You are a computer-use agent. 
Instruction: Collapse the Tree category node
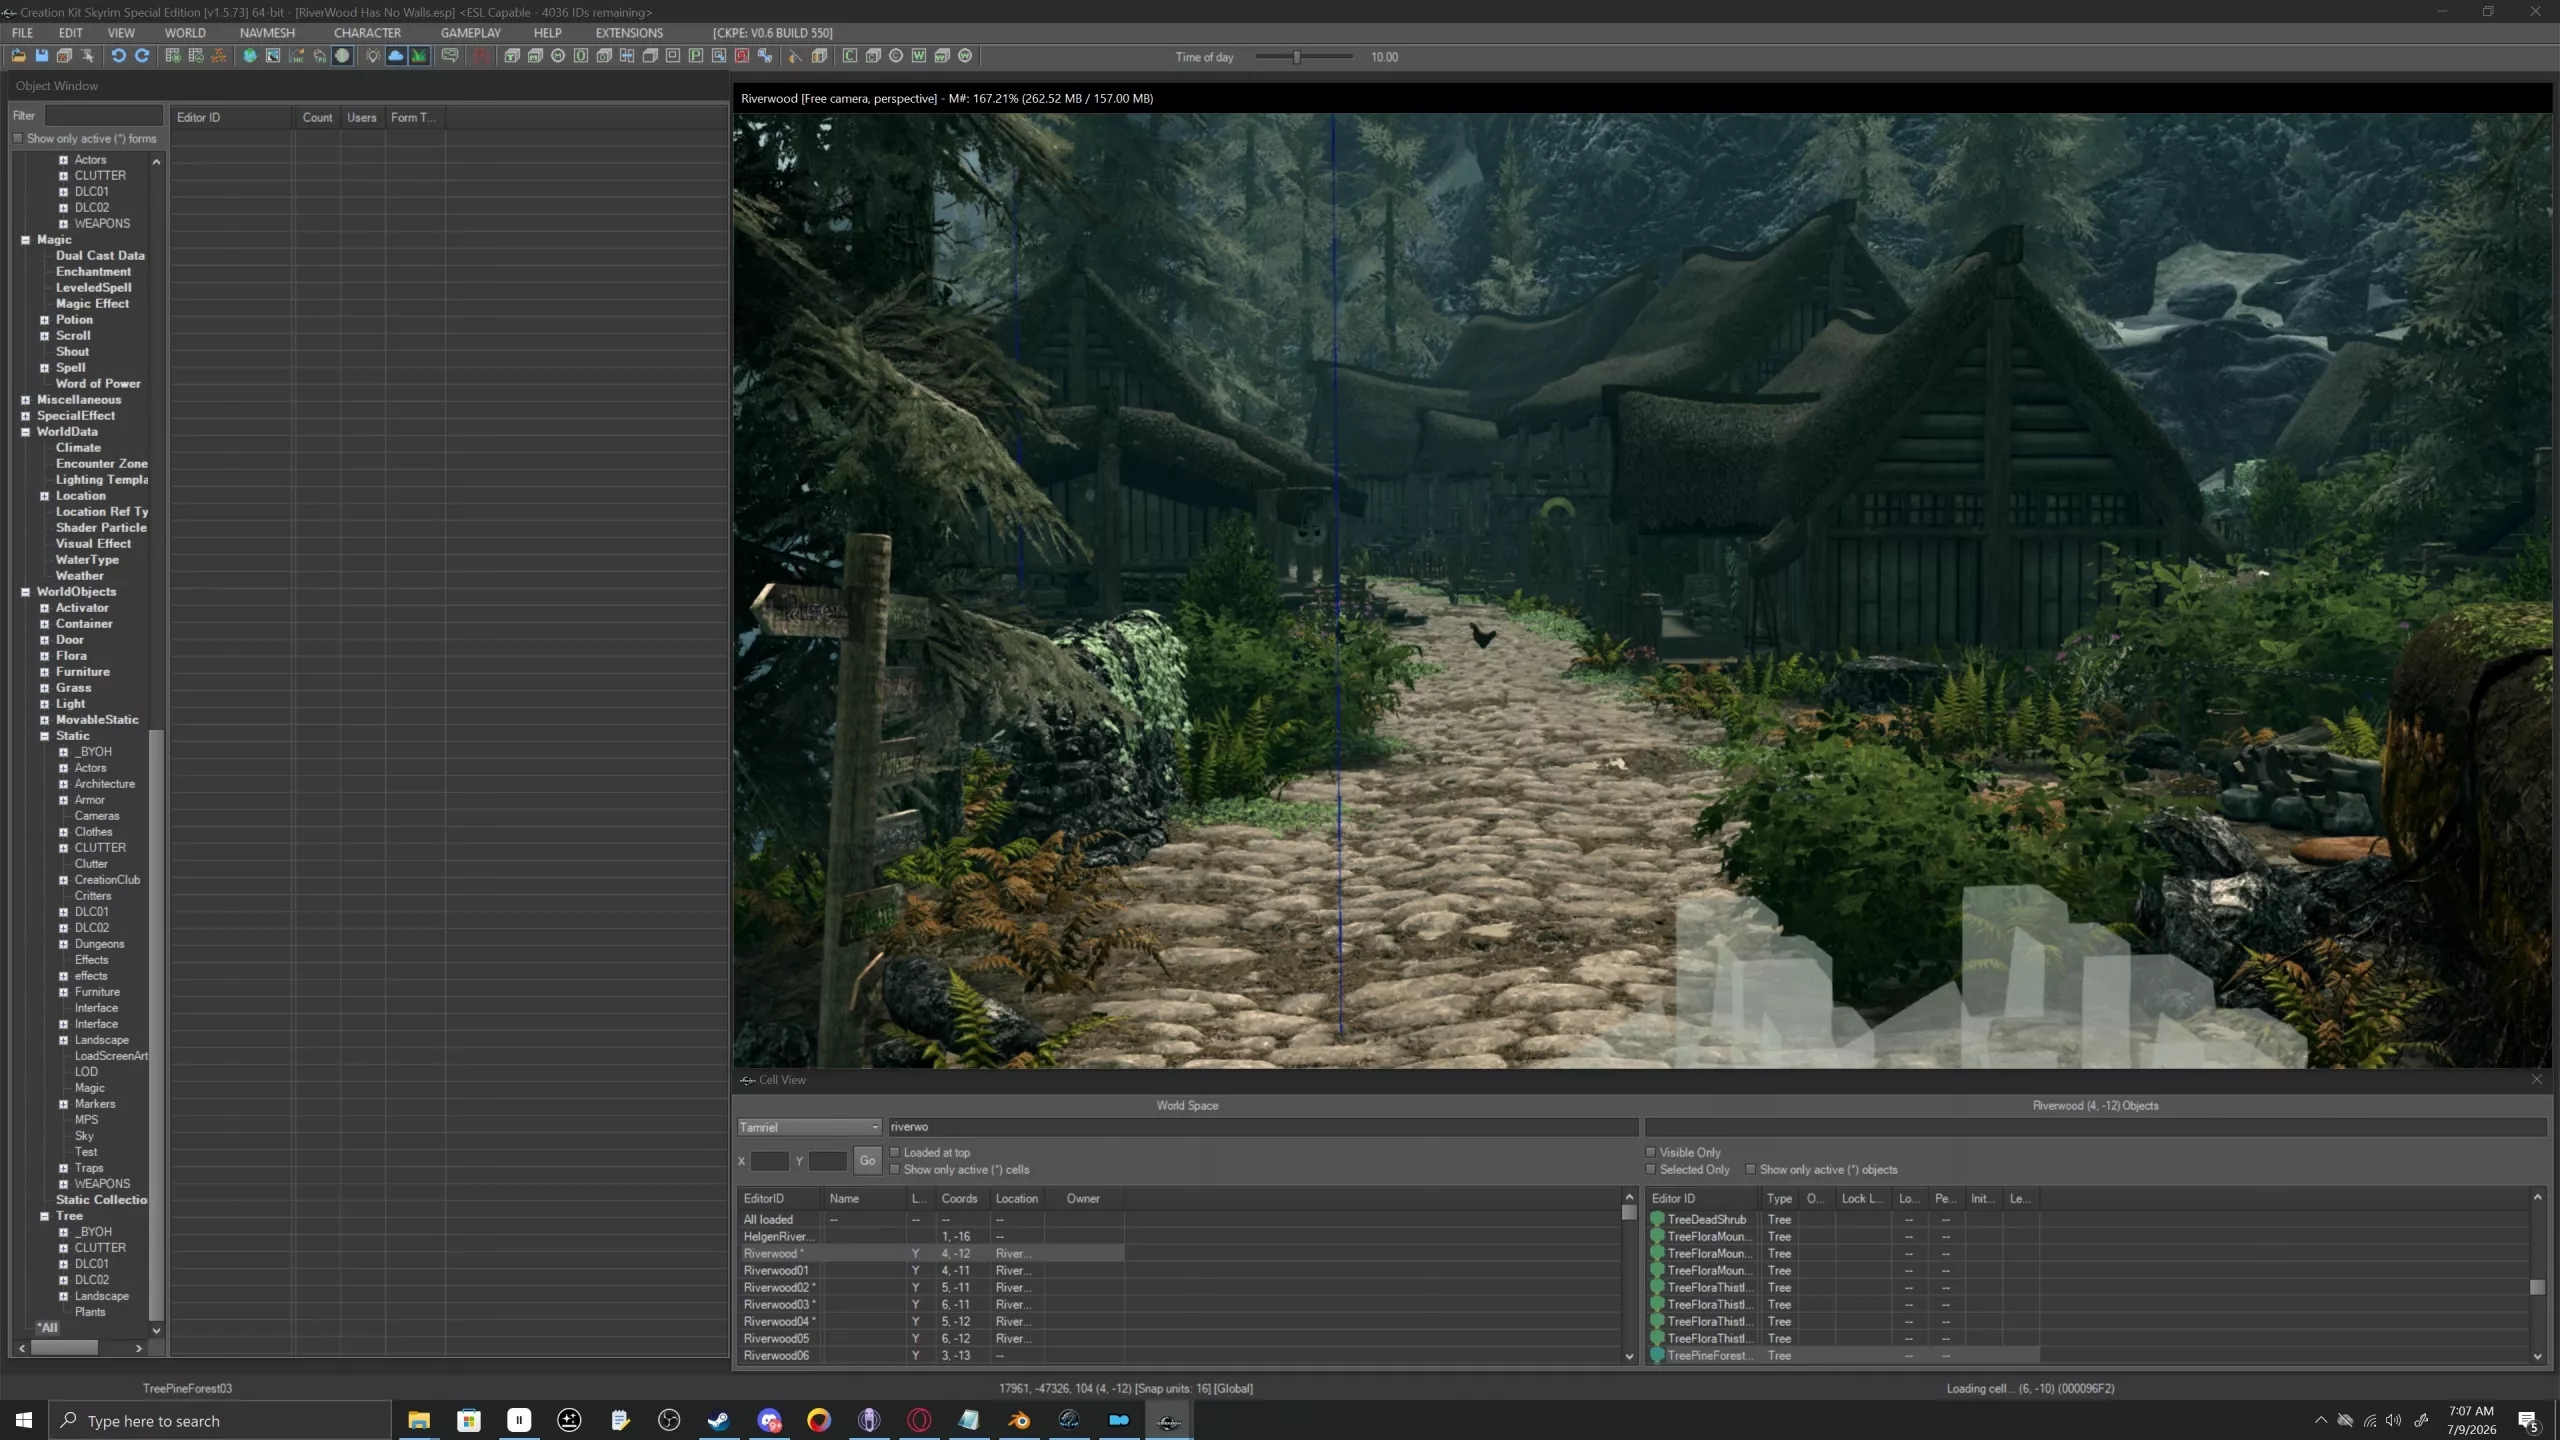[44, 1216]
